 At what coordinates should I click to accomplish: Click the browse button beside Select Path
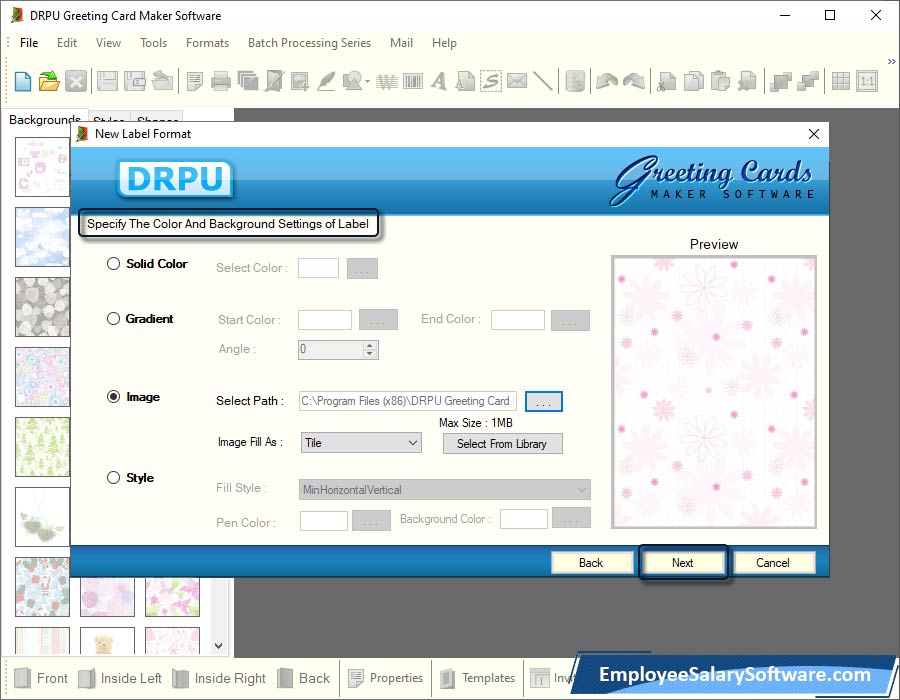(x=544, y=401)
